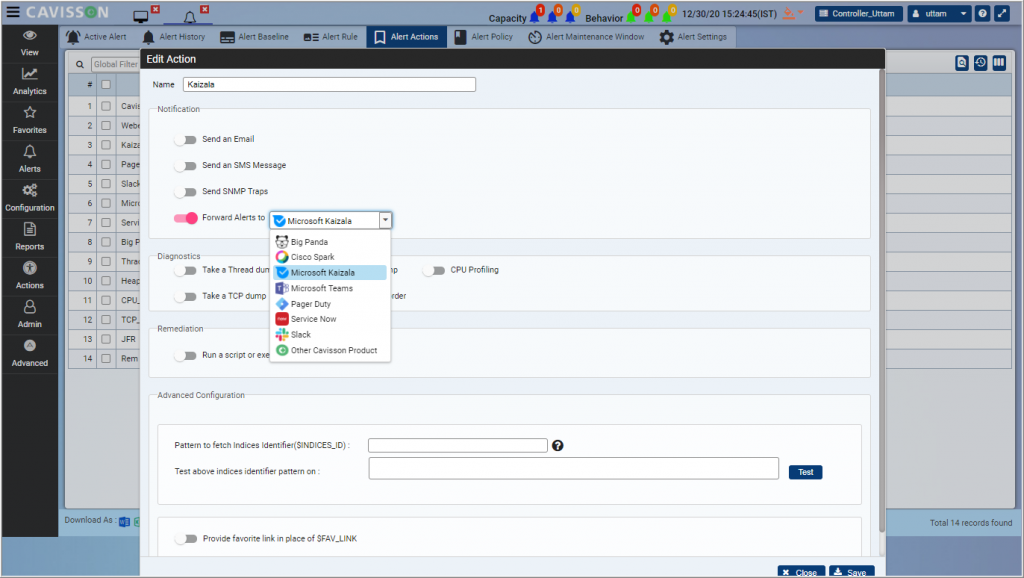This screenshot has width=1024, height=578.
Task: Open the uttam user dropdown
Action: tap(938, 14)
